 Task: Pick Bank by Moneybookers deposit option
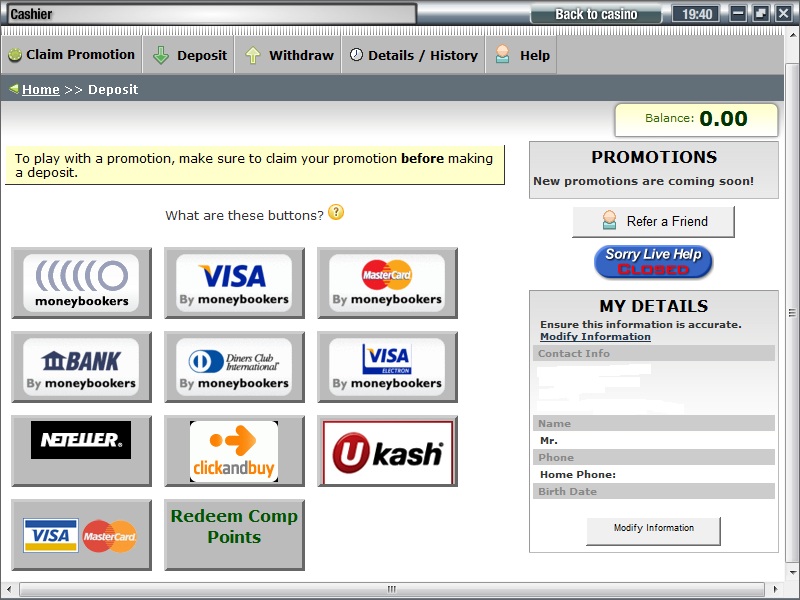[82, 367]
